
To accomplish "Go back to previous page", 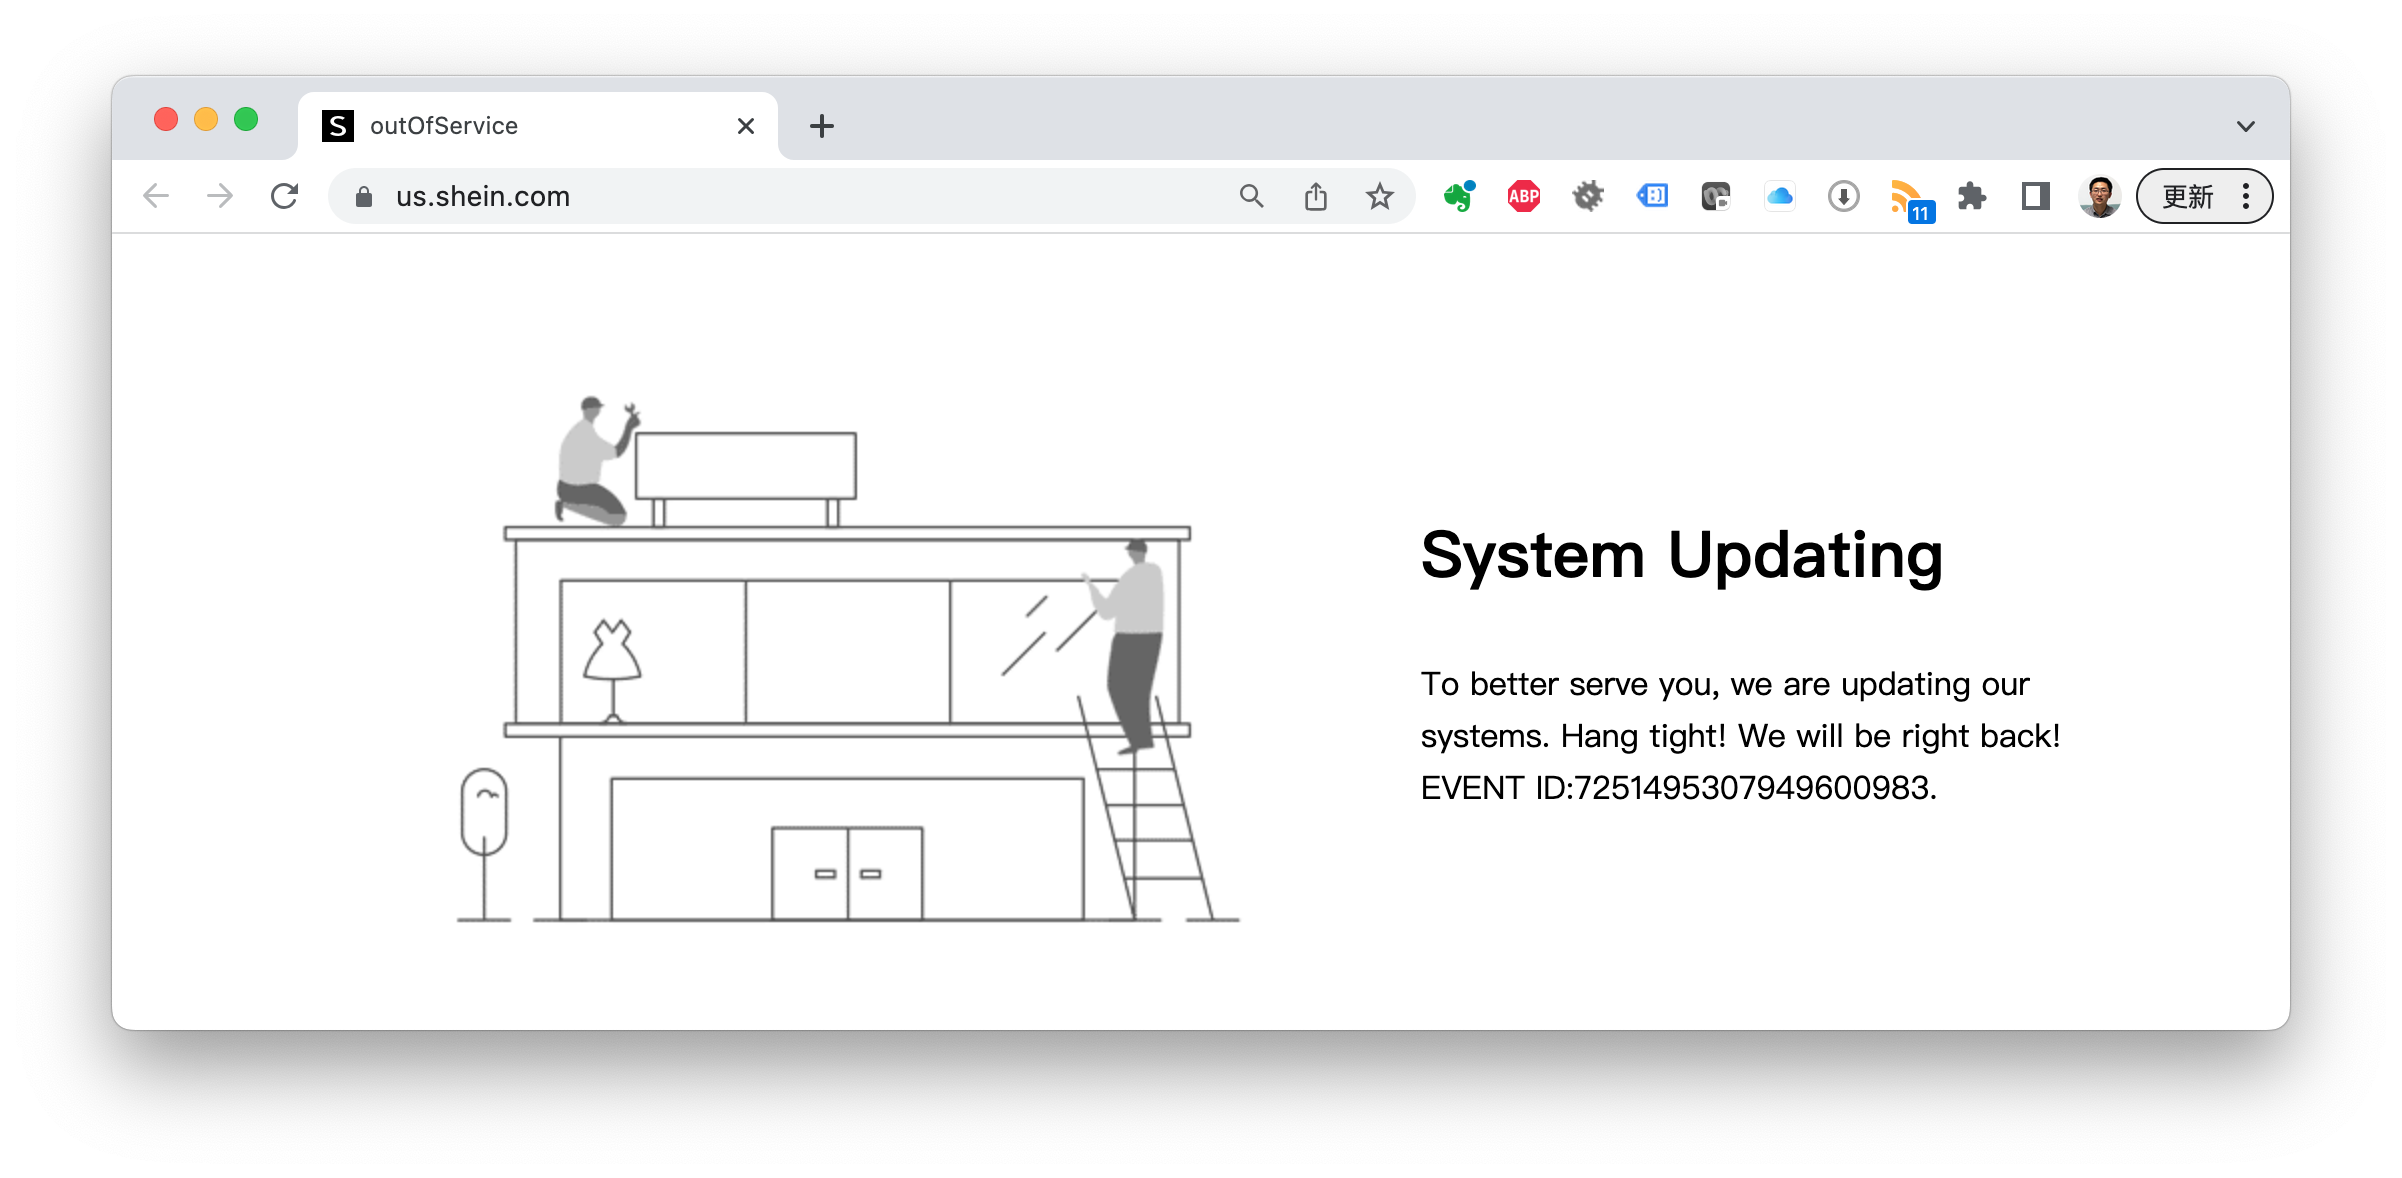I will [x=156, y=196].
